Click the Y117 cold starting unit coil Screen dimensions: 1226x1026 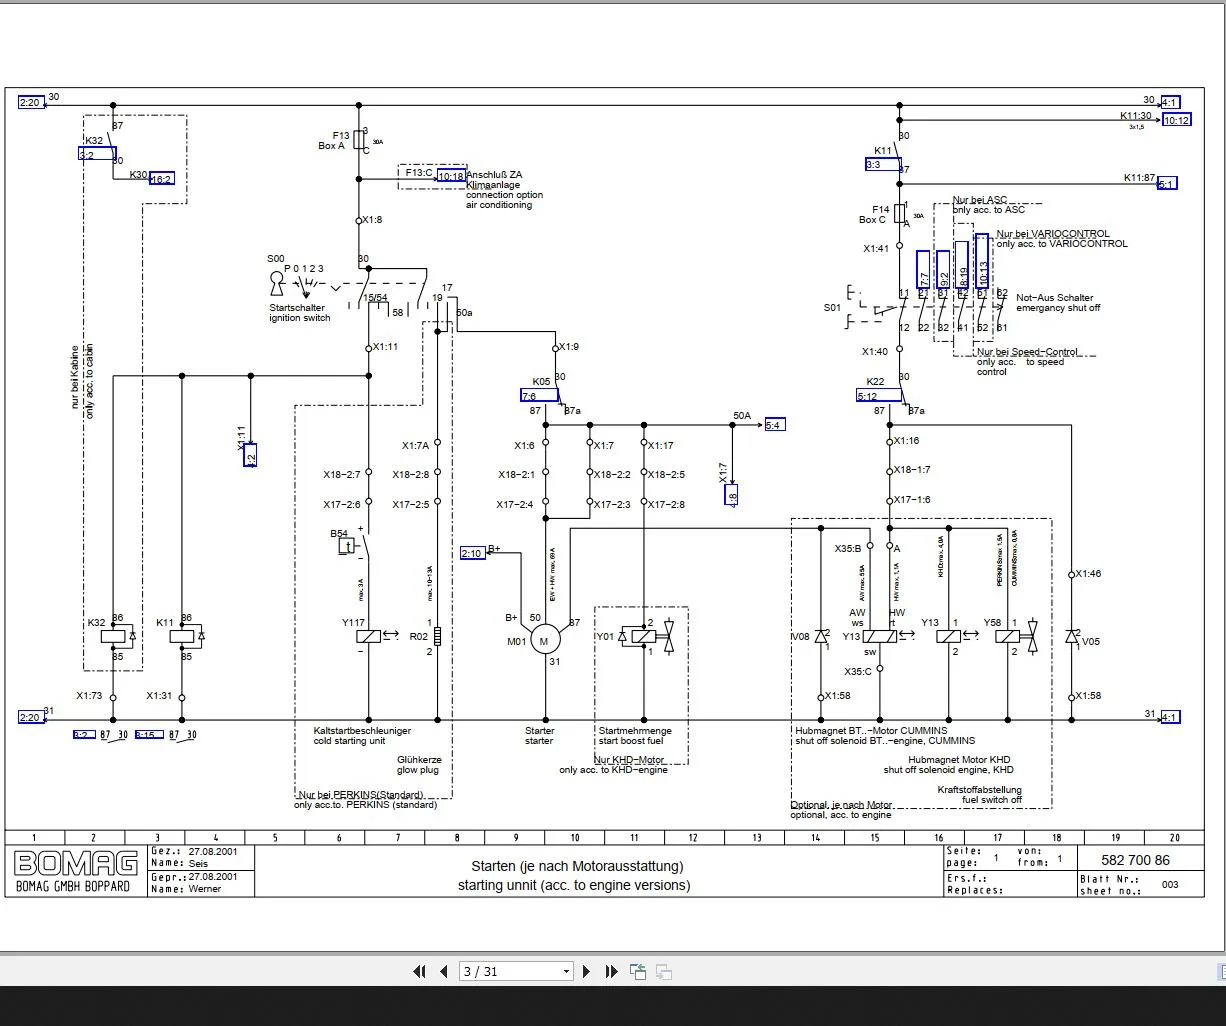tap(369, 636)
